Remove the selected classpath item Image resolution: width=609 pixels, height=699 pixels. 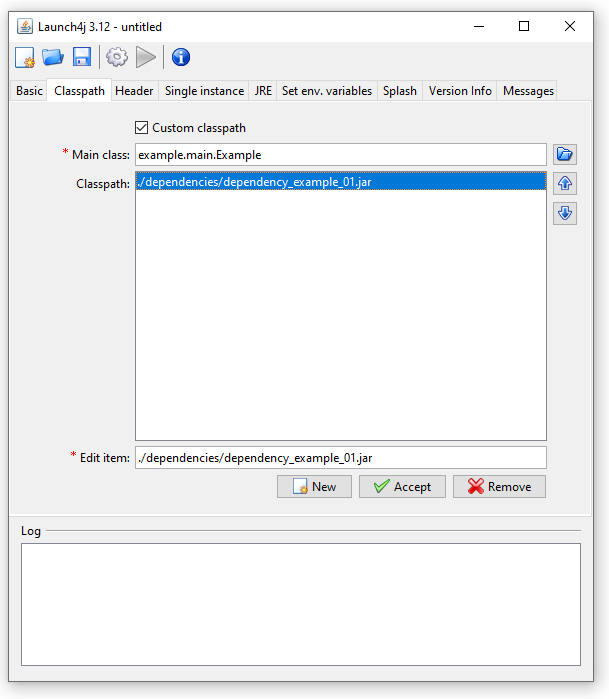point(499,486)
